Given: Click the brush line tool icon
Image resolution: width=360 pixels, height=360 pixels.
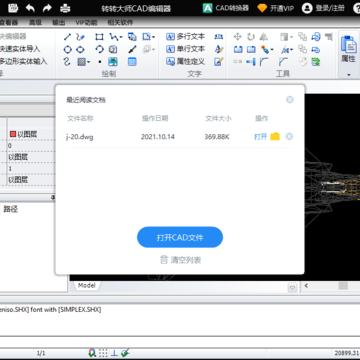Looking at the screenshot, I should click(132, 50).
